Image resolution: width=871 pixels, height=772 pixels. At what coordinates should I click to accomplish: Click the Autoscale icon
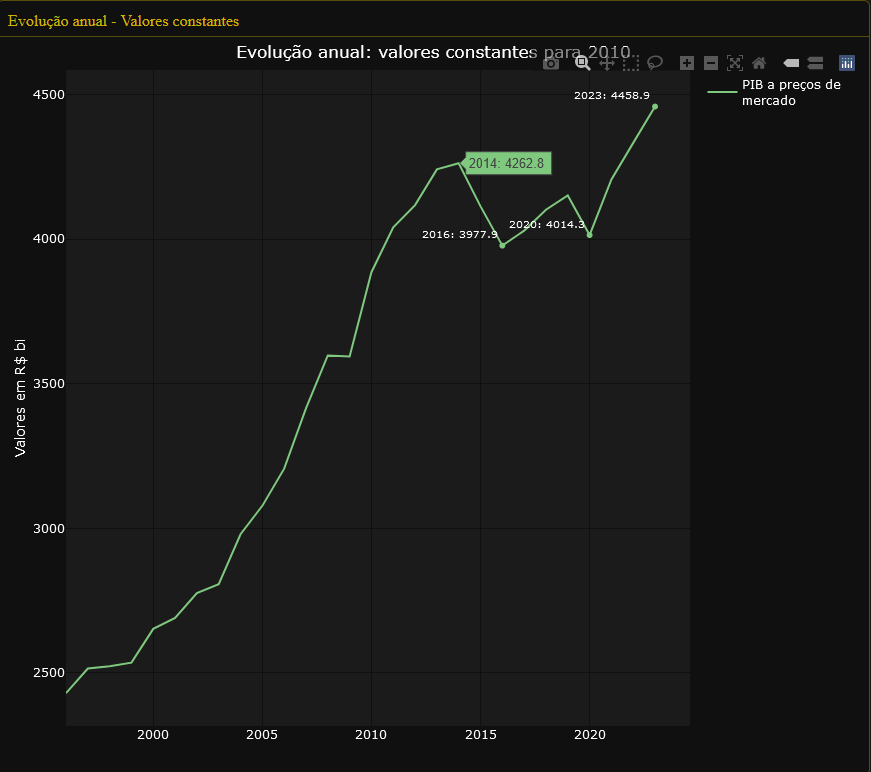click(x=735, y=63)
